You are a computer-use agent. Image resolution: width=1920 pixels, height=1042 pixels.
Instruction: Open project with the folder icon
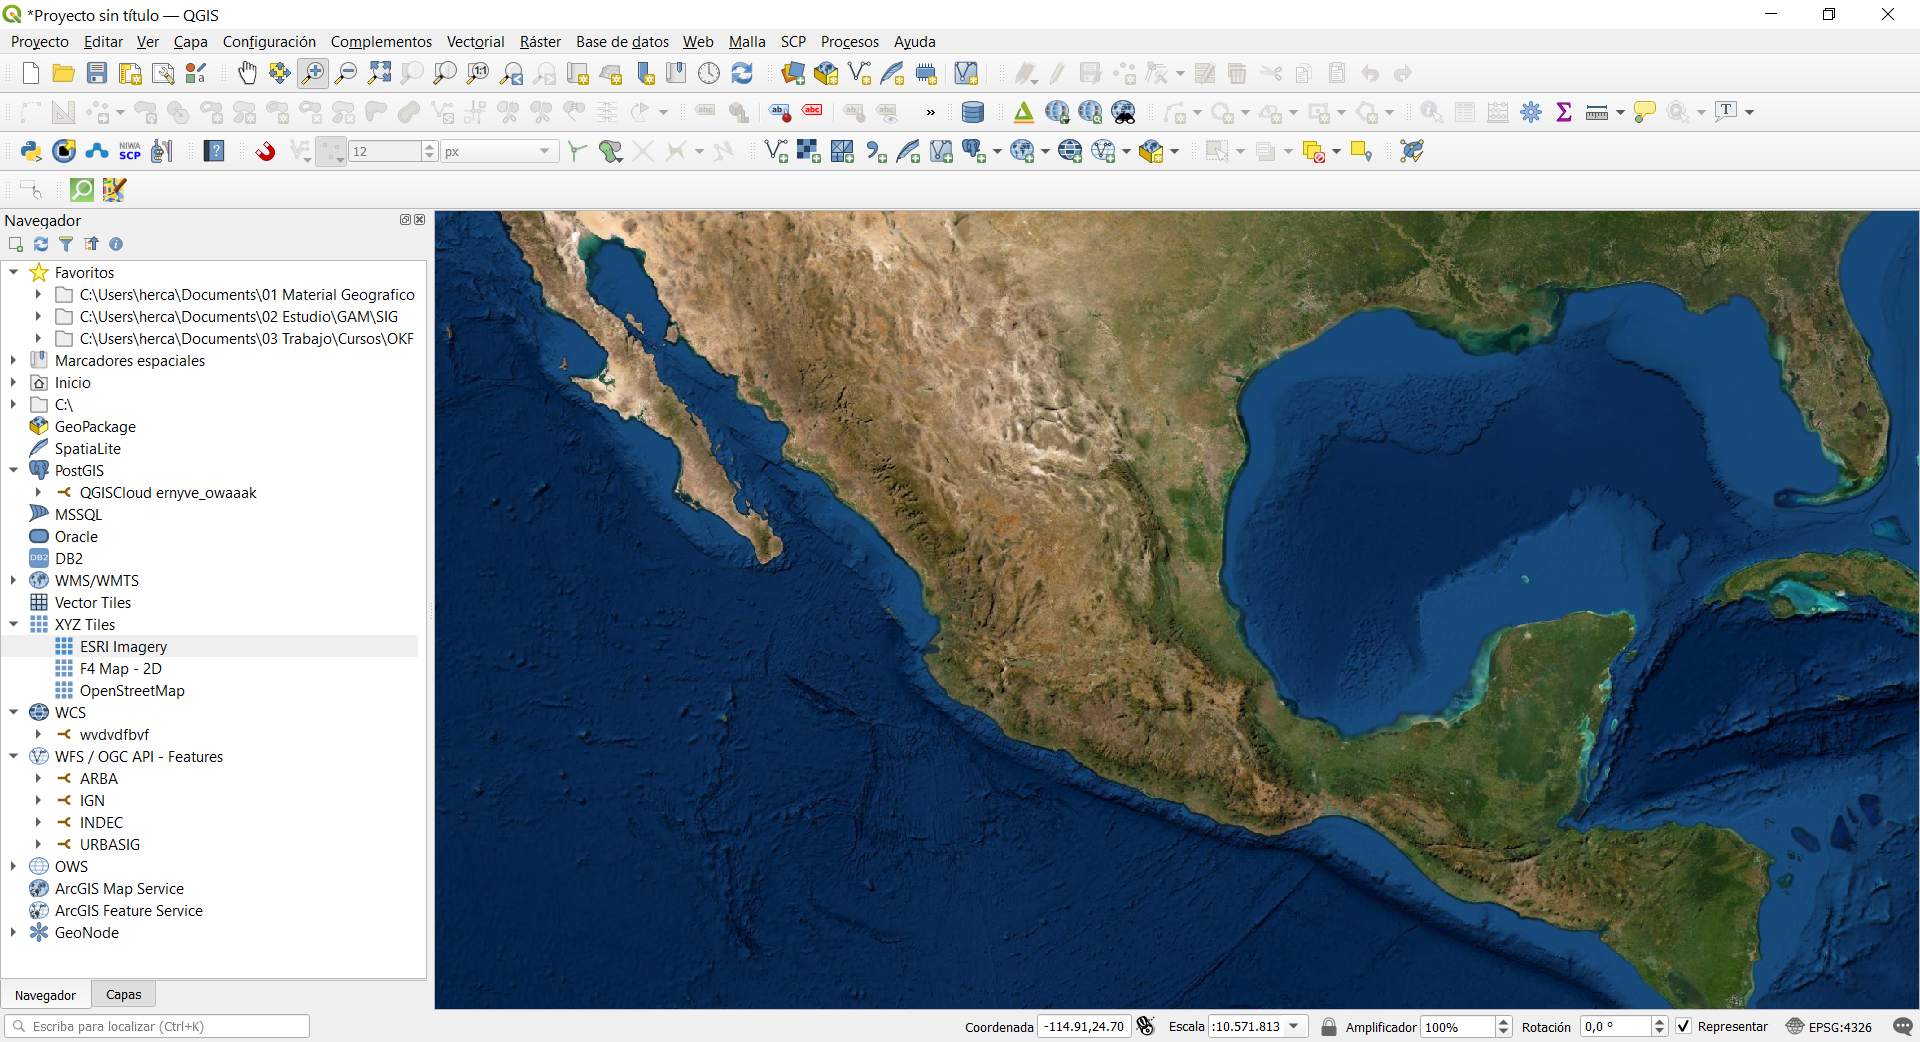pos(64,73)
